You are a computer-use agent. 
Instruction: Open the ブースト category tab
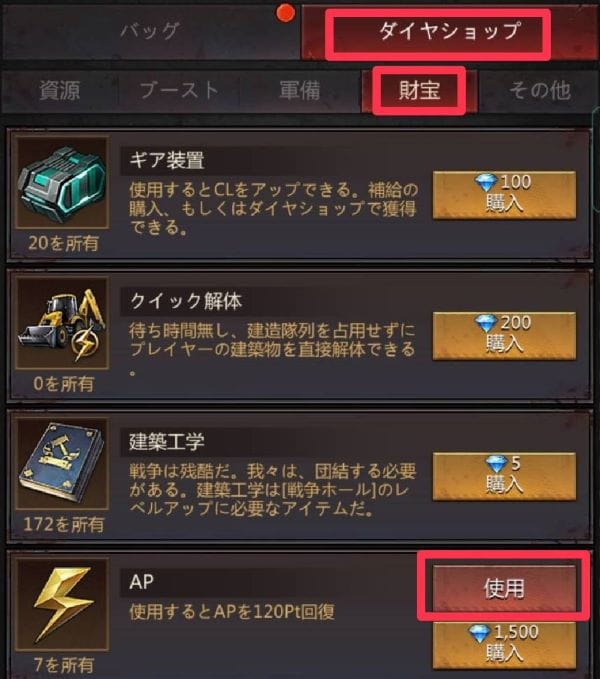click(179, 91)
